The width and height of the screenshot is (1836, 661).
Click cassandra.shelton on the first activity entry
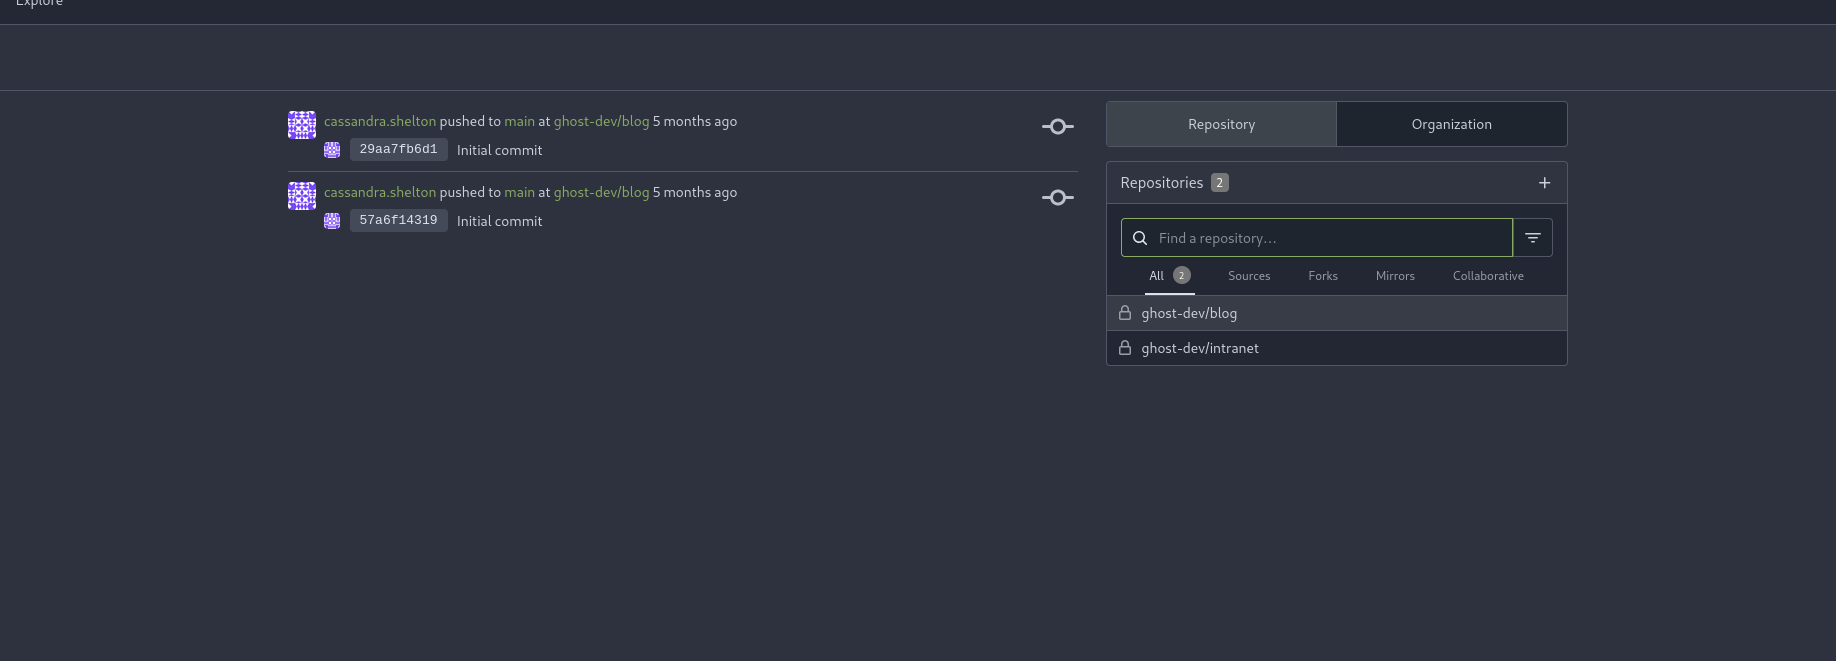pos(380,121)
